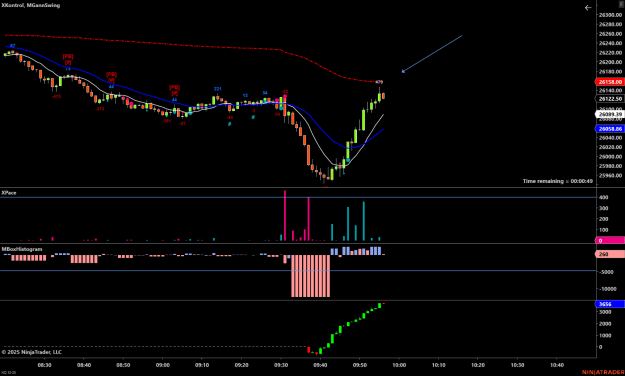Select the XKontrol, MGannSwing indicator label
This screenshot has height=376, width=625.
31,5
